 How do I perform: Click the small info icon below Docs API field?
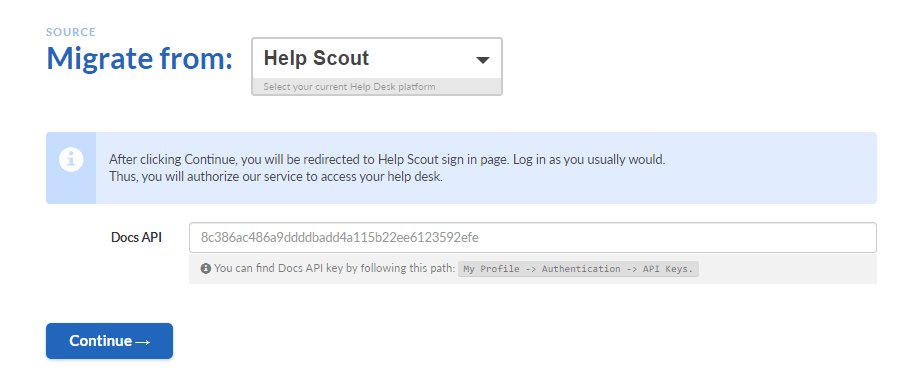click(x=205, y=269)
